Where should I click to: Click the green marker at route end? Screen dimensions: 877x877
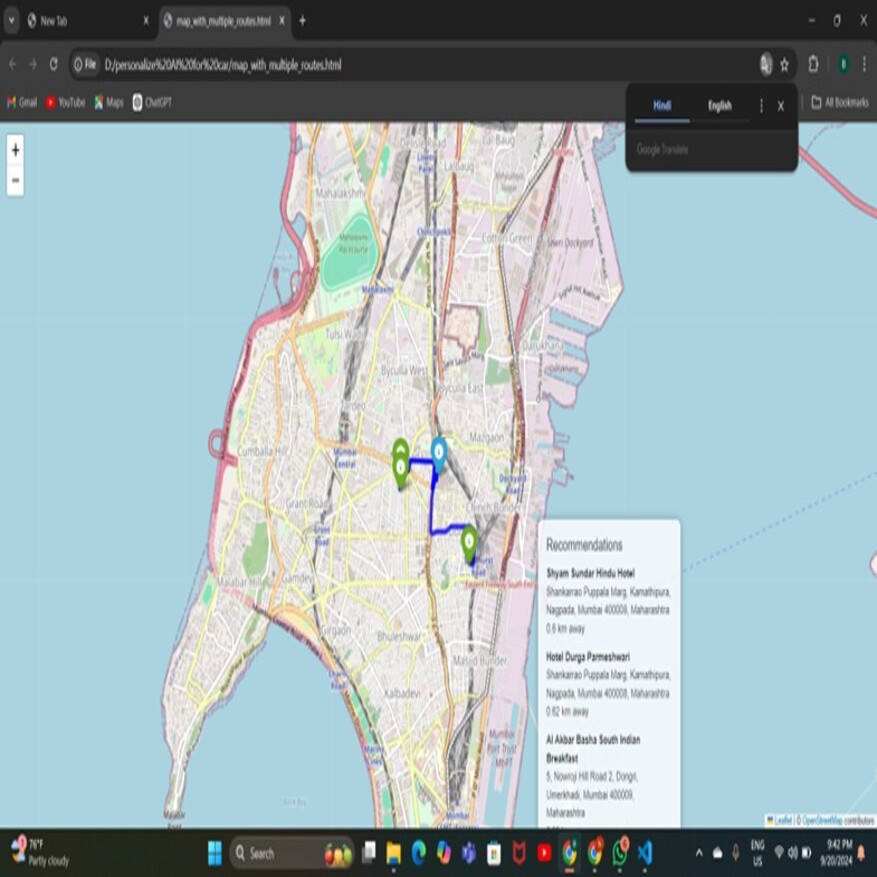(469, 543)
